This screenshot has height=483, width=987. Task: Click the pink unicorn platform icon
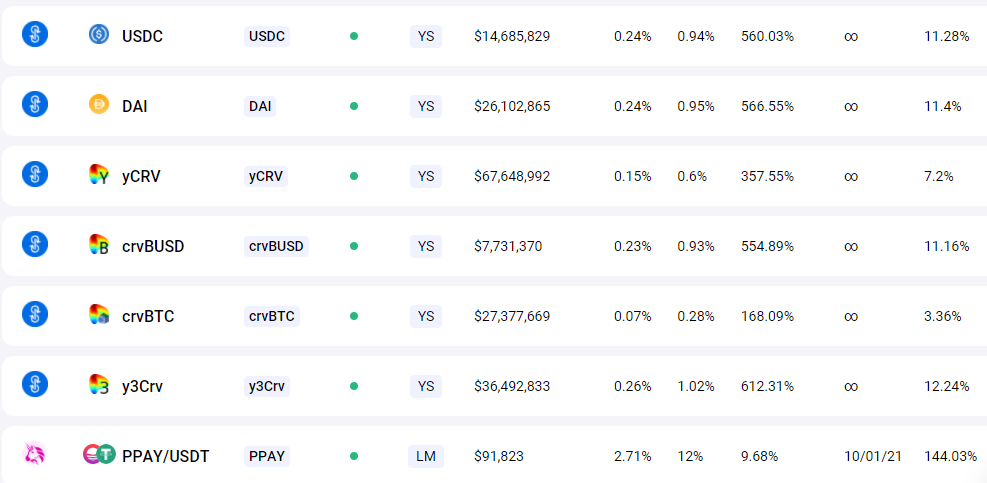(35, 455)
